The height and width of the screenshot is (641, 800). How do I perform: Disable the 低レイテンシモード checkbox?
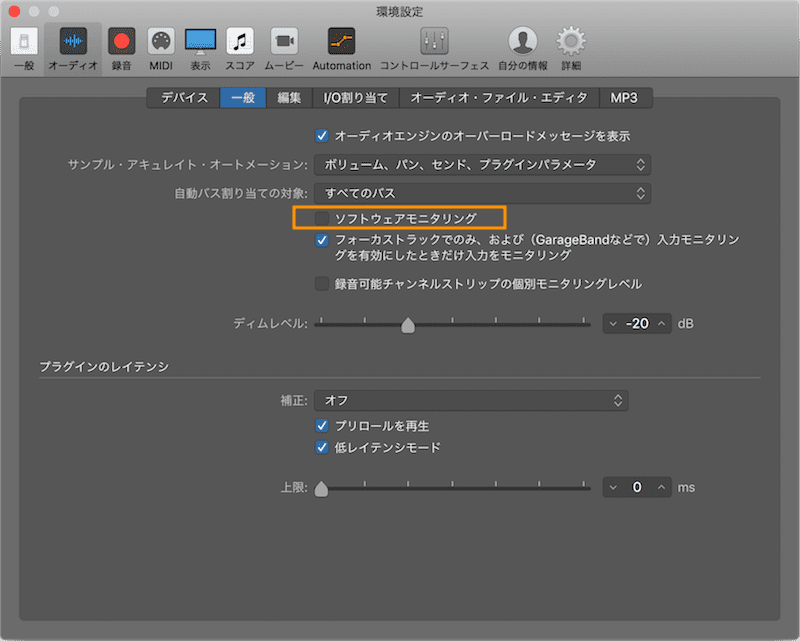321,448
